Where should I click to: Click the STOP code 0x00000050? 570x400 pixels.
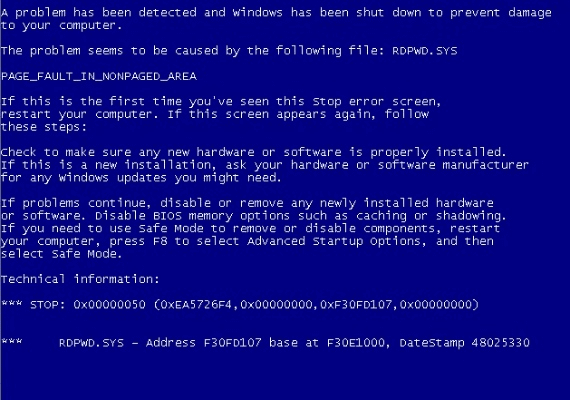click(x=109, y=304)
